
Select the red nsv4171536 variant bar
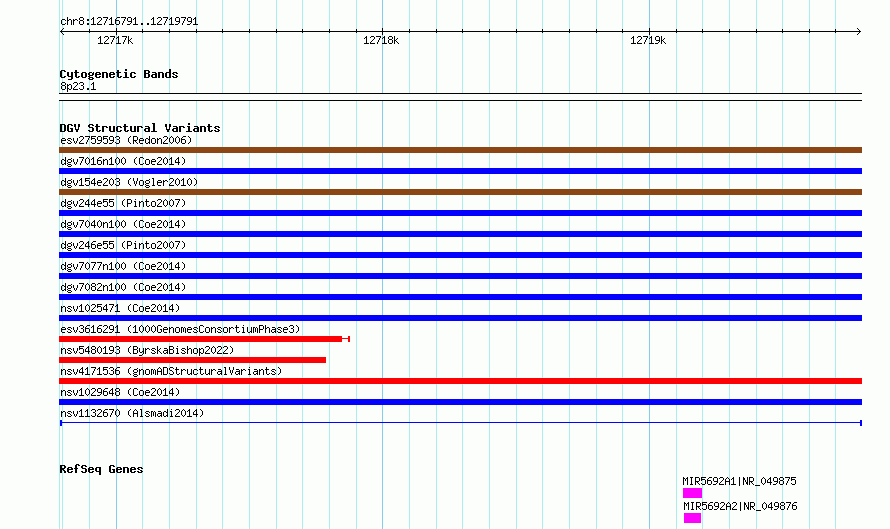pyautogui.click(x=460, y=381)
